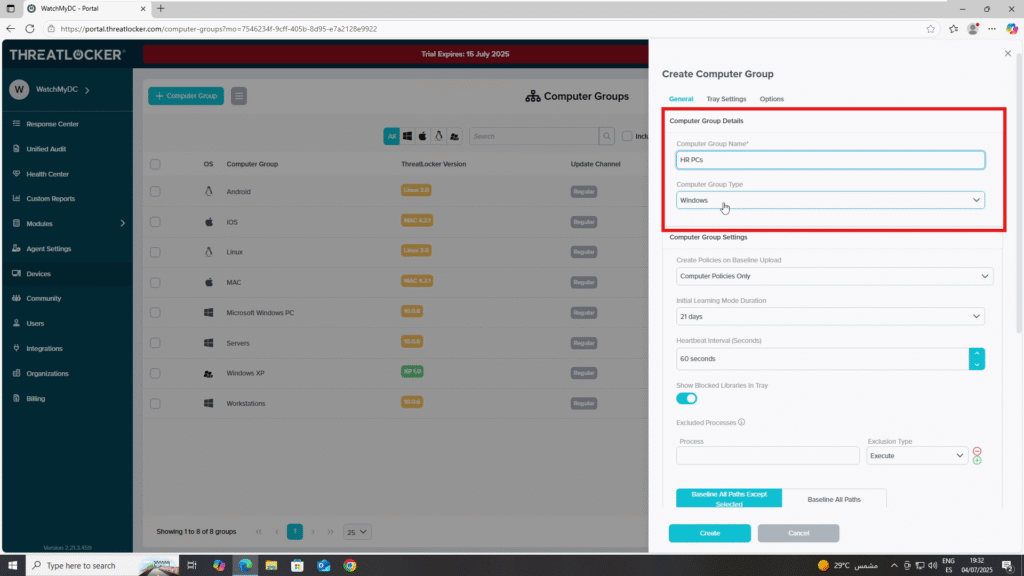Go to pagination page 1
The width and height of the screenshot is (1024, 576).
point(295,532)
